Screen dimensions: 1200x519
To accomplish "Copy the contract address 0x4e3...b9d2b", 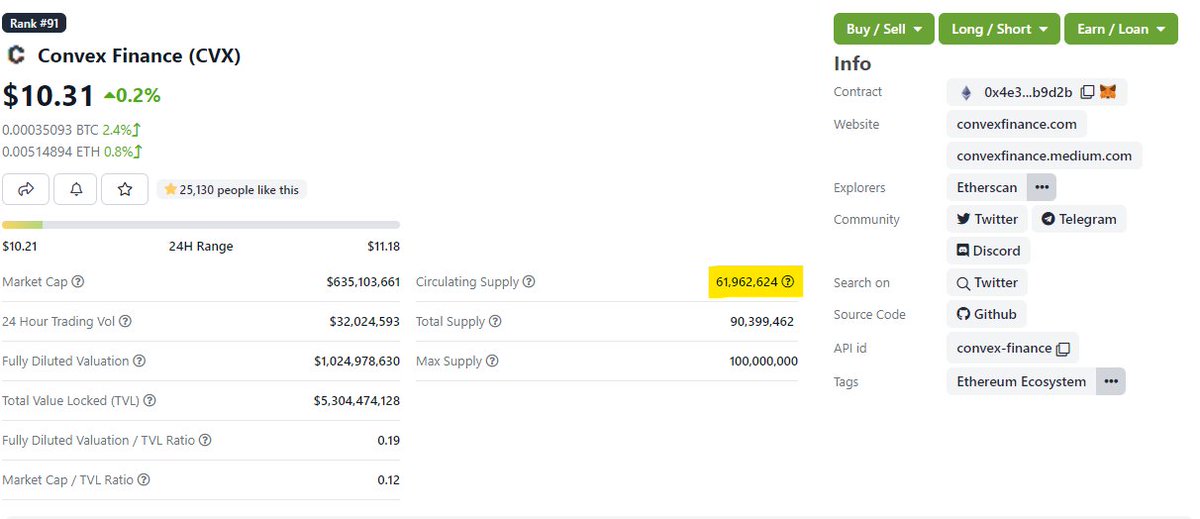I will click(1088, 92).
